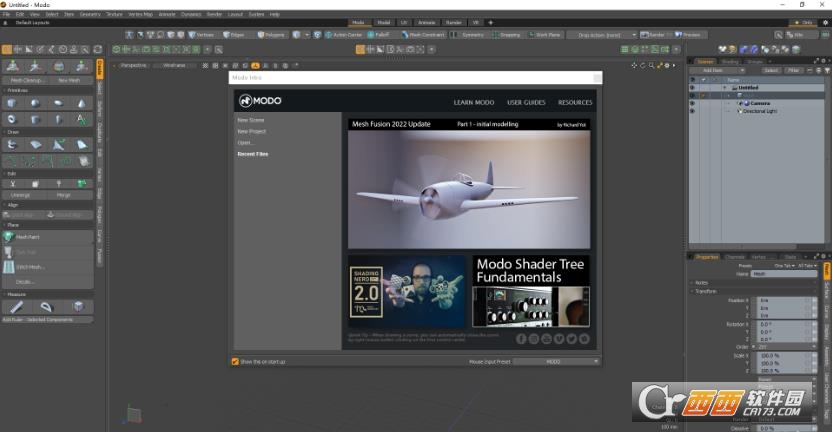Click the viewport zoom magnifier icon
The height and width of the screenshot is (432, 832).
[x=651, y=66]
